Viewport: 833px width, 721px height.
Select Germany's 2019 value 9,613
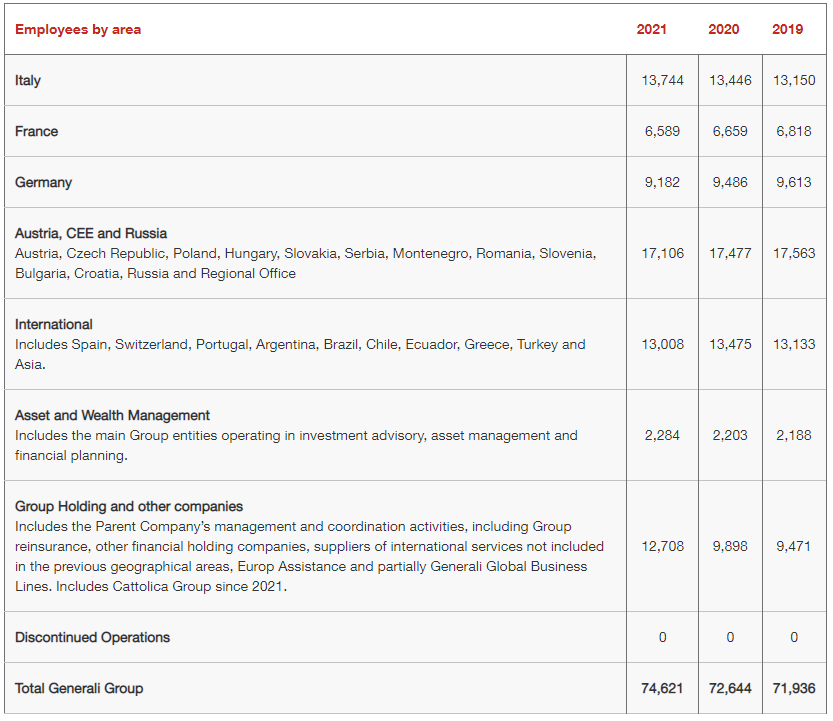point(794,182)
